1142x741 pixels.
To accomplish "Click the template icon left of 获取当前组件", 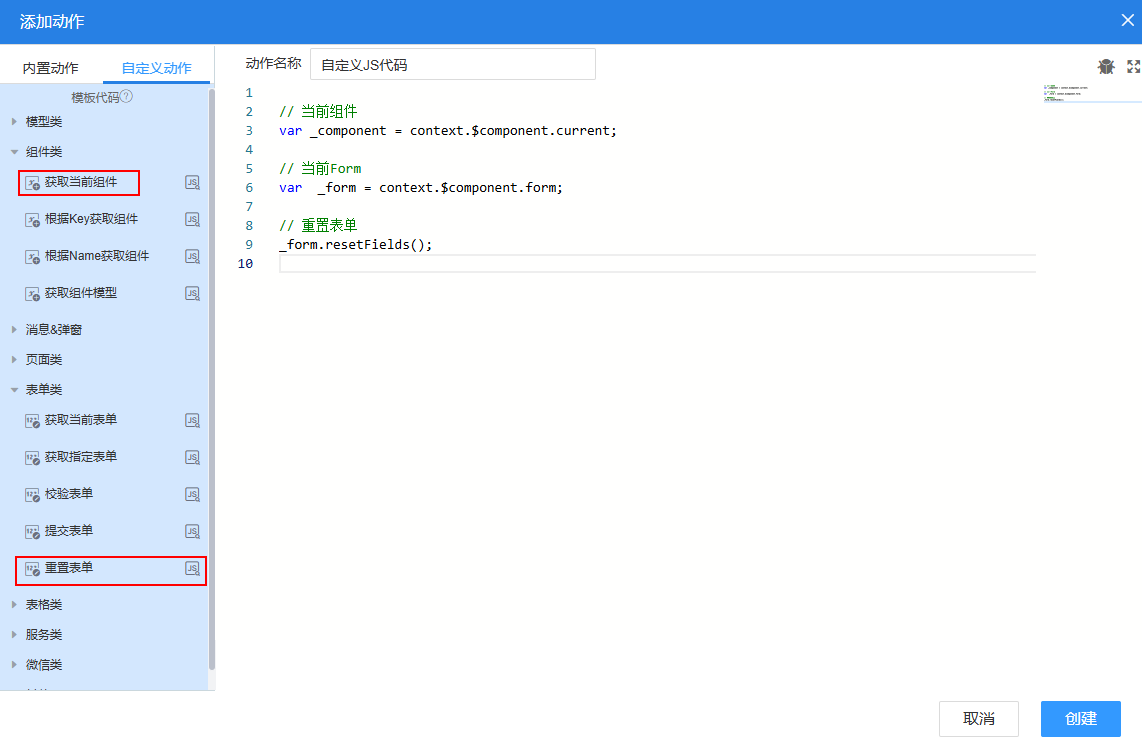I will pos(33,183).
